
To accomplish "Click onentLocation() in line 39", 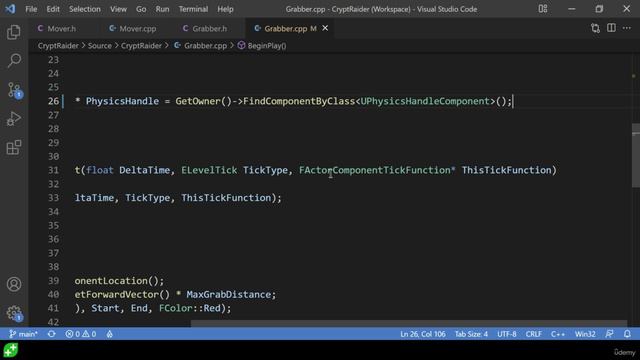I will 116,281.
